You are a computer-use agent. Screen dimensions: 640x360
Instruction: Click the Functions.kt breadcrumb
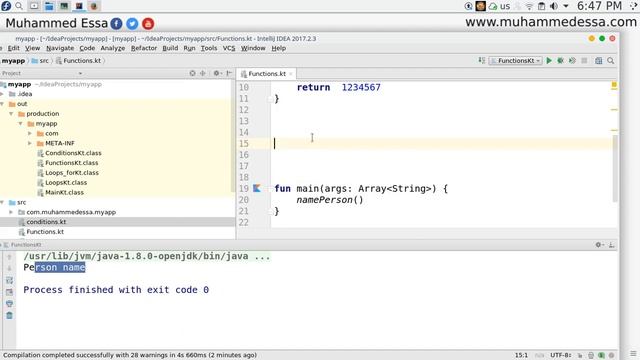78,60
